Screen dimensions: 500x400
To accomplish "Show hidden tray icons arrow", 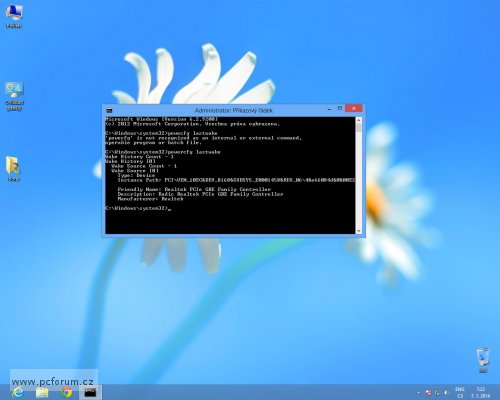I will (x=419, y=393).
